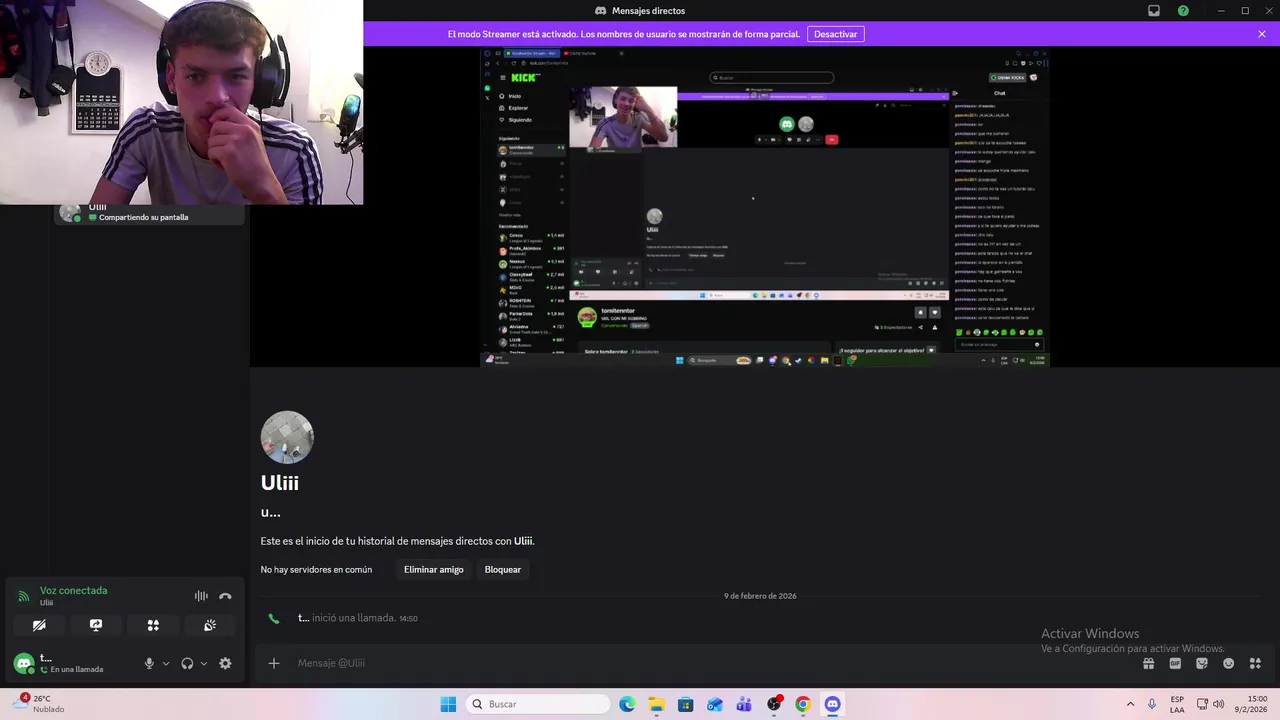Screen dimensions: 1280x720
Task: Click Discord icon in taskbar
Action: (x=832, y=704)
